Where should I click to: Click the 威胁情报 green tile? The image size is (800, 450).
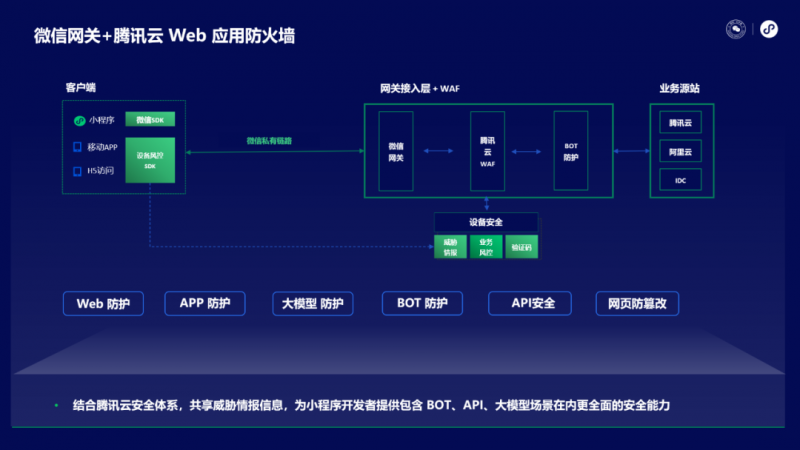tap(450, 246)
